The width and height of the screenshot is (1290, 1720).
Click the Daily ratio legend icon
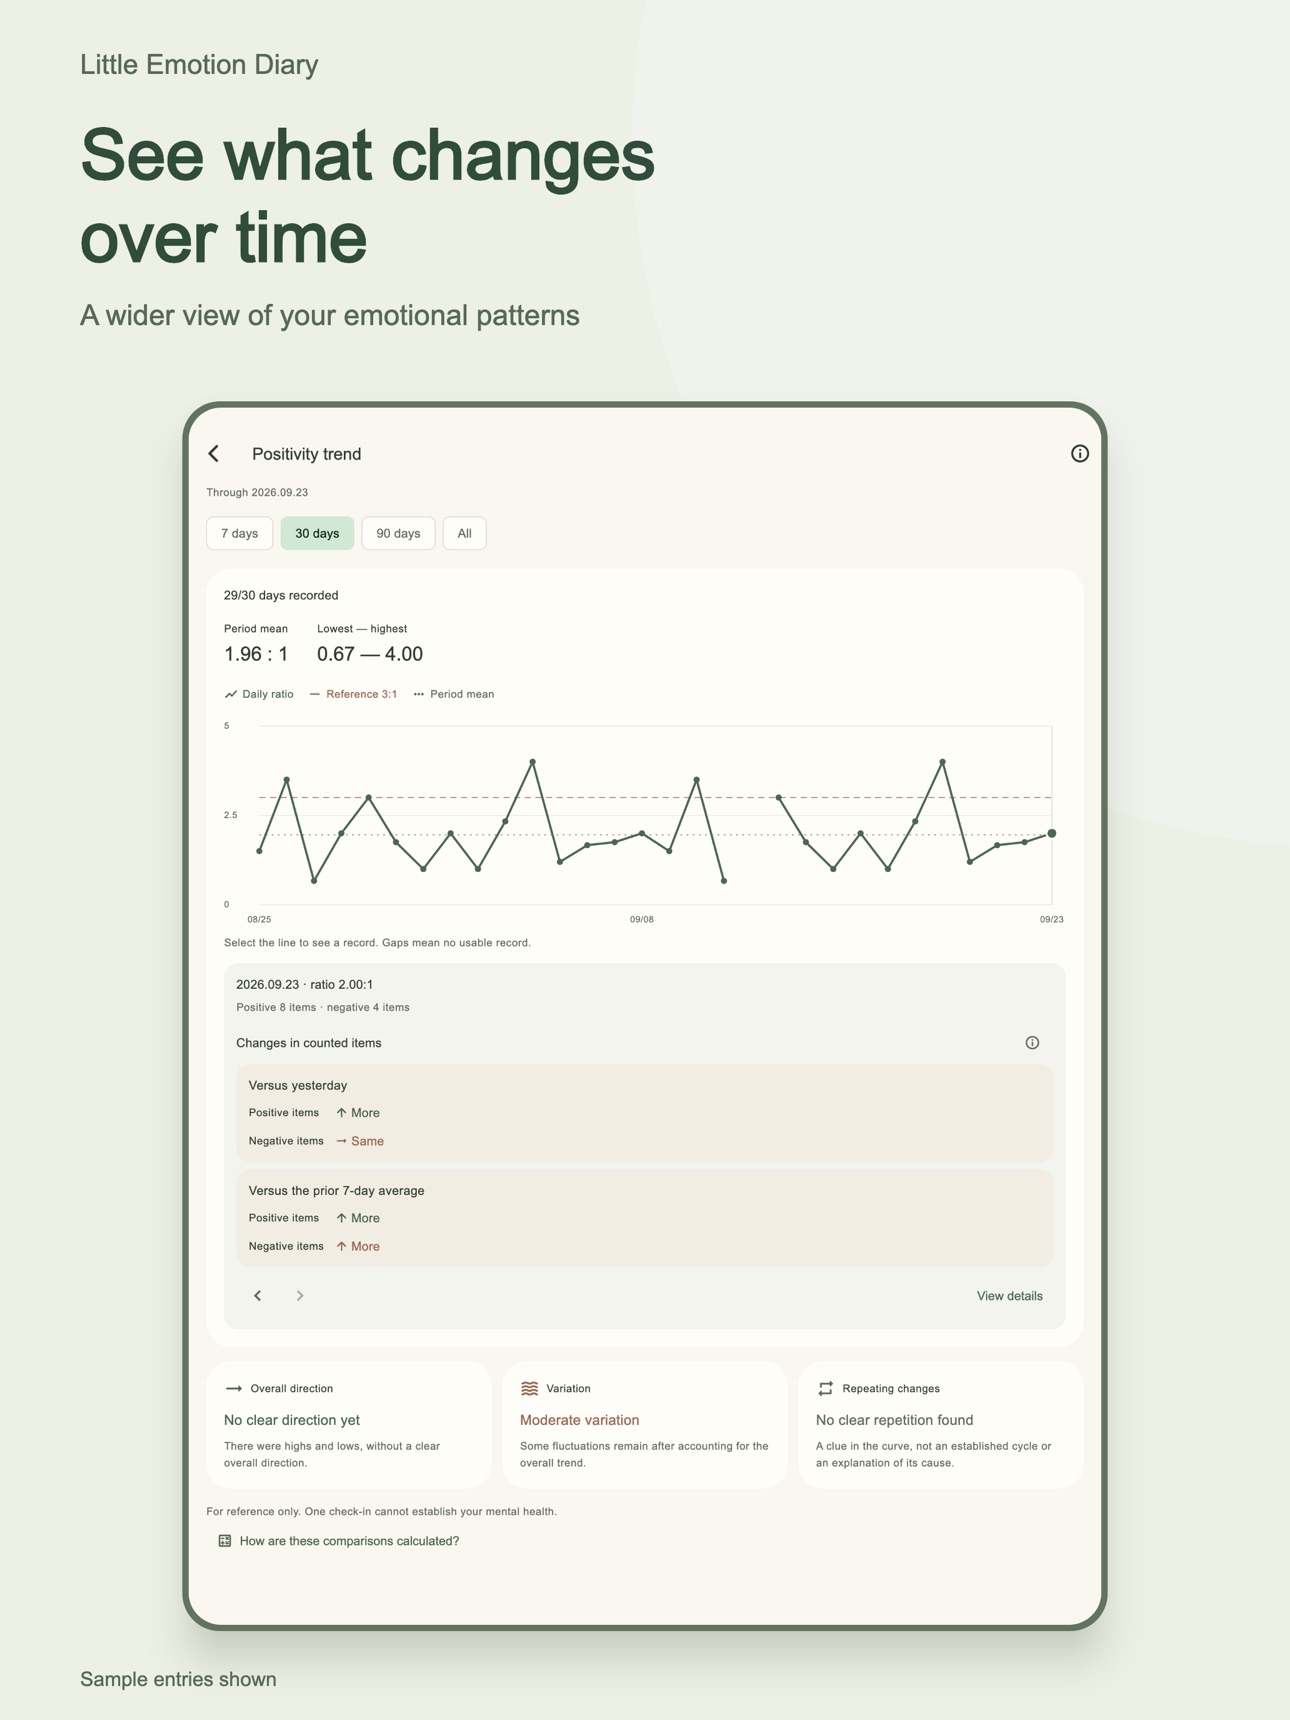[231, 694]
